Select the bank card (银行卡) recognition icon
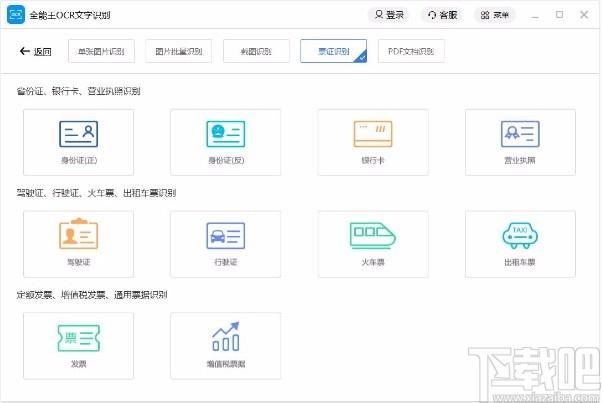 pyautogui.click(x=373, y=134)
